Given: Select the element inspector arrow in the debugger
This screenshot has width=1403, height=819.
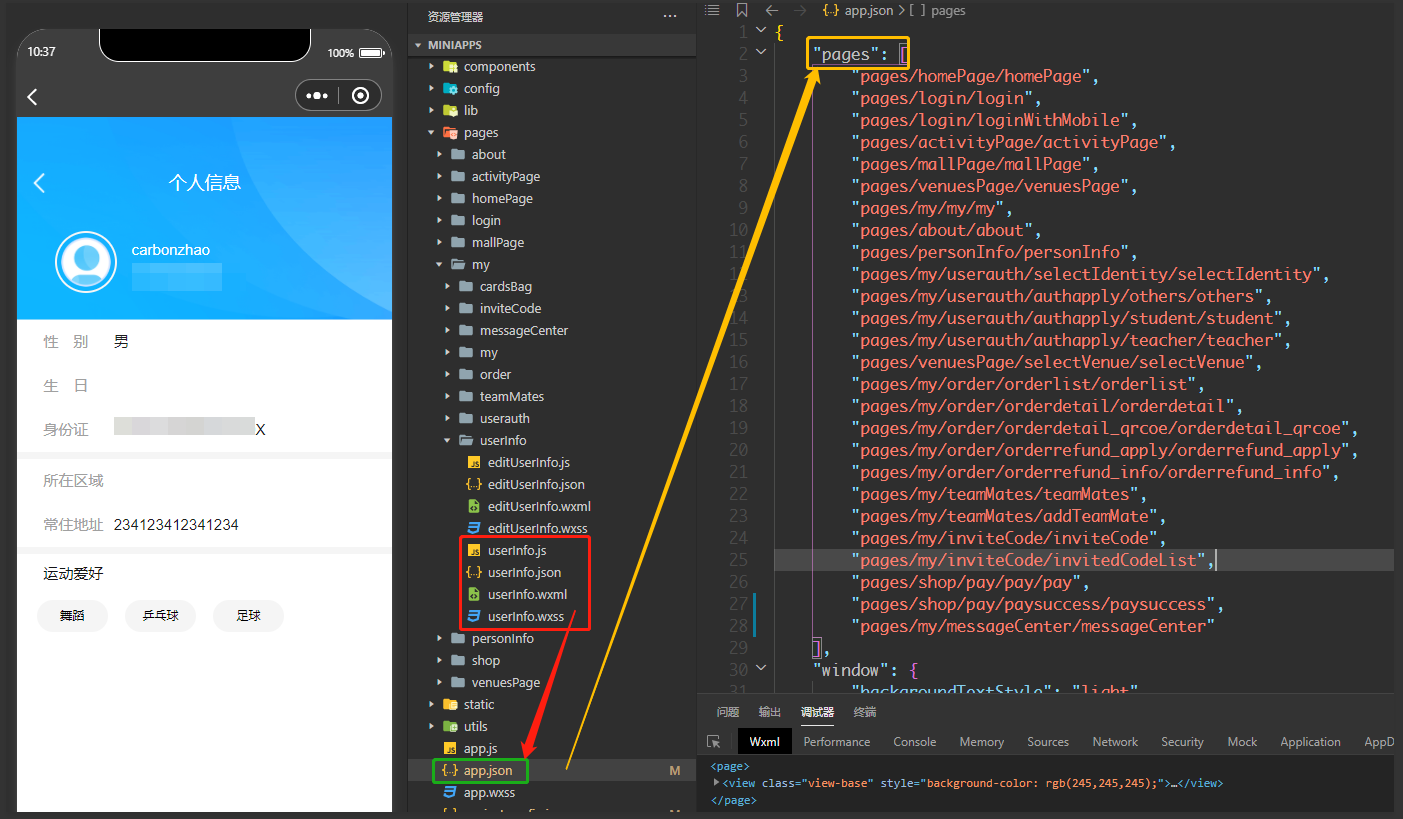Looking at the screenshot, I should coord(715,742).
